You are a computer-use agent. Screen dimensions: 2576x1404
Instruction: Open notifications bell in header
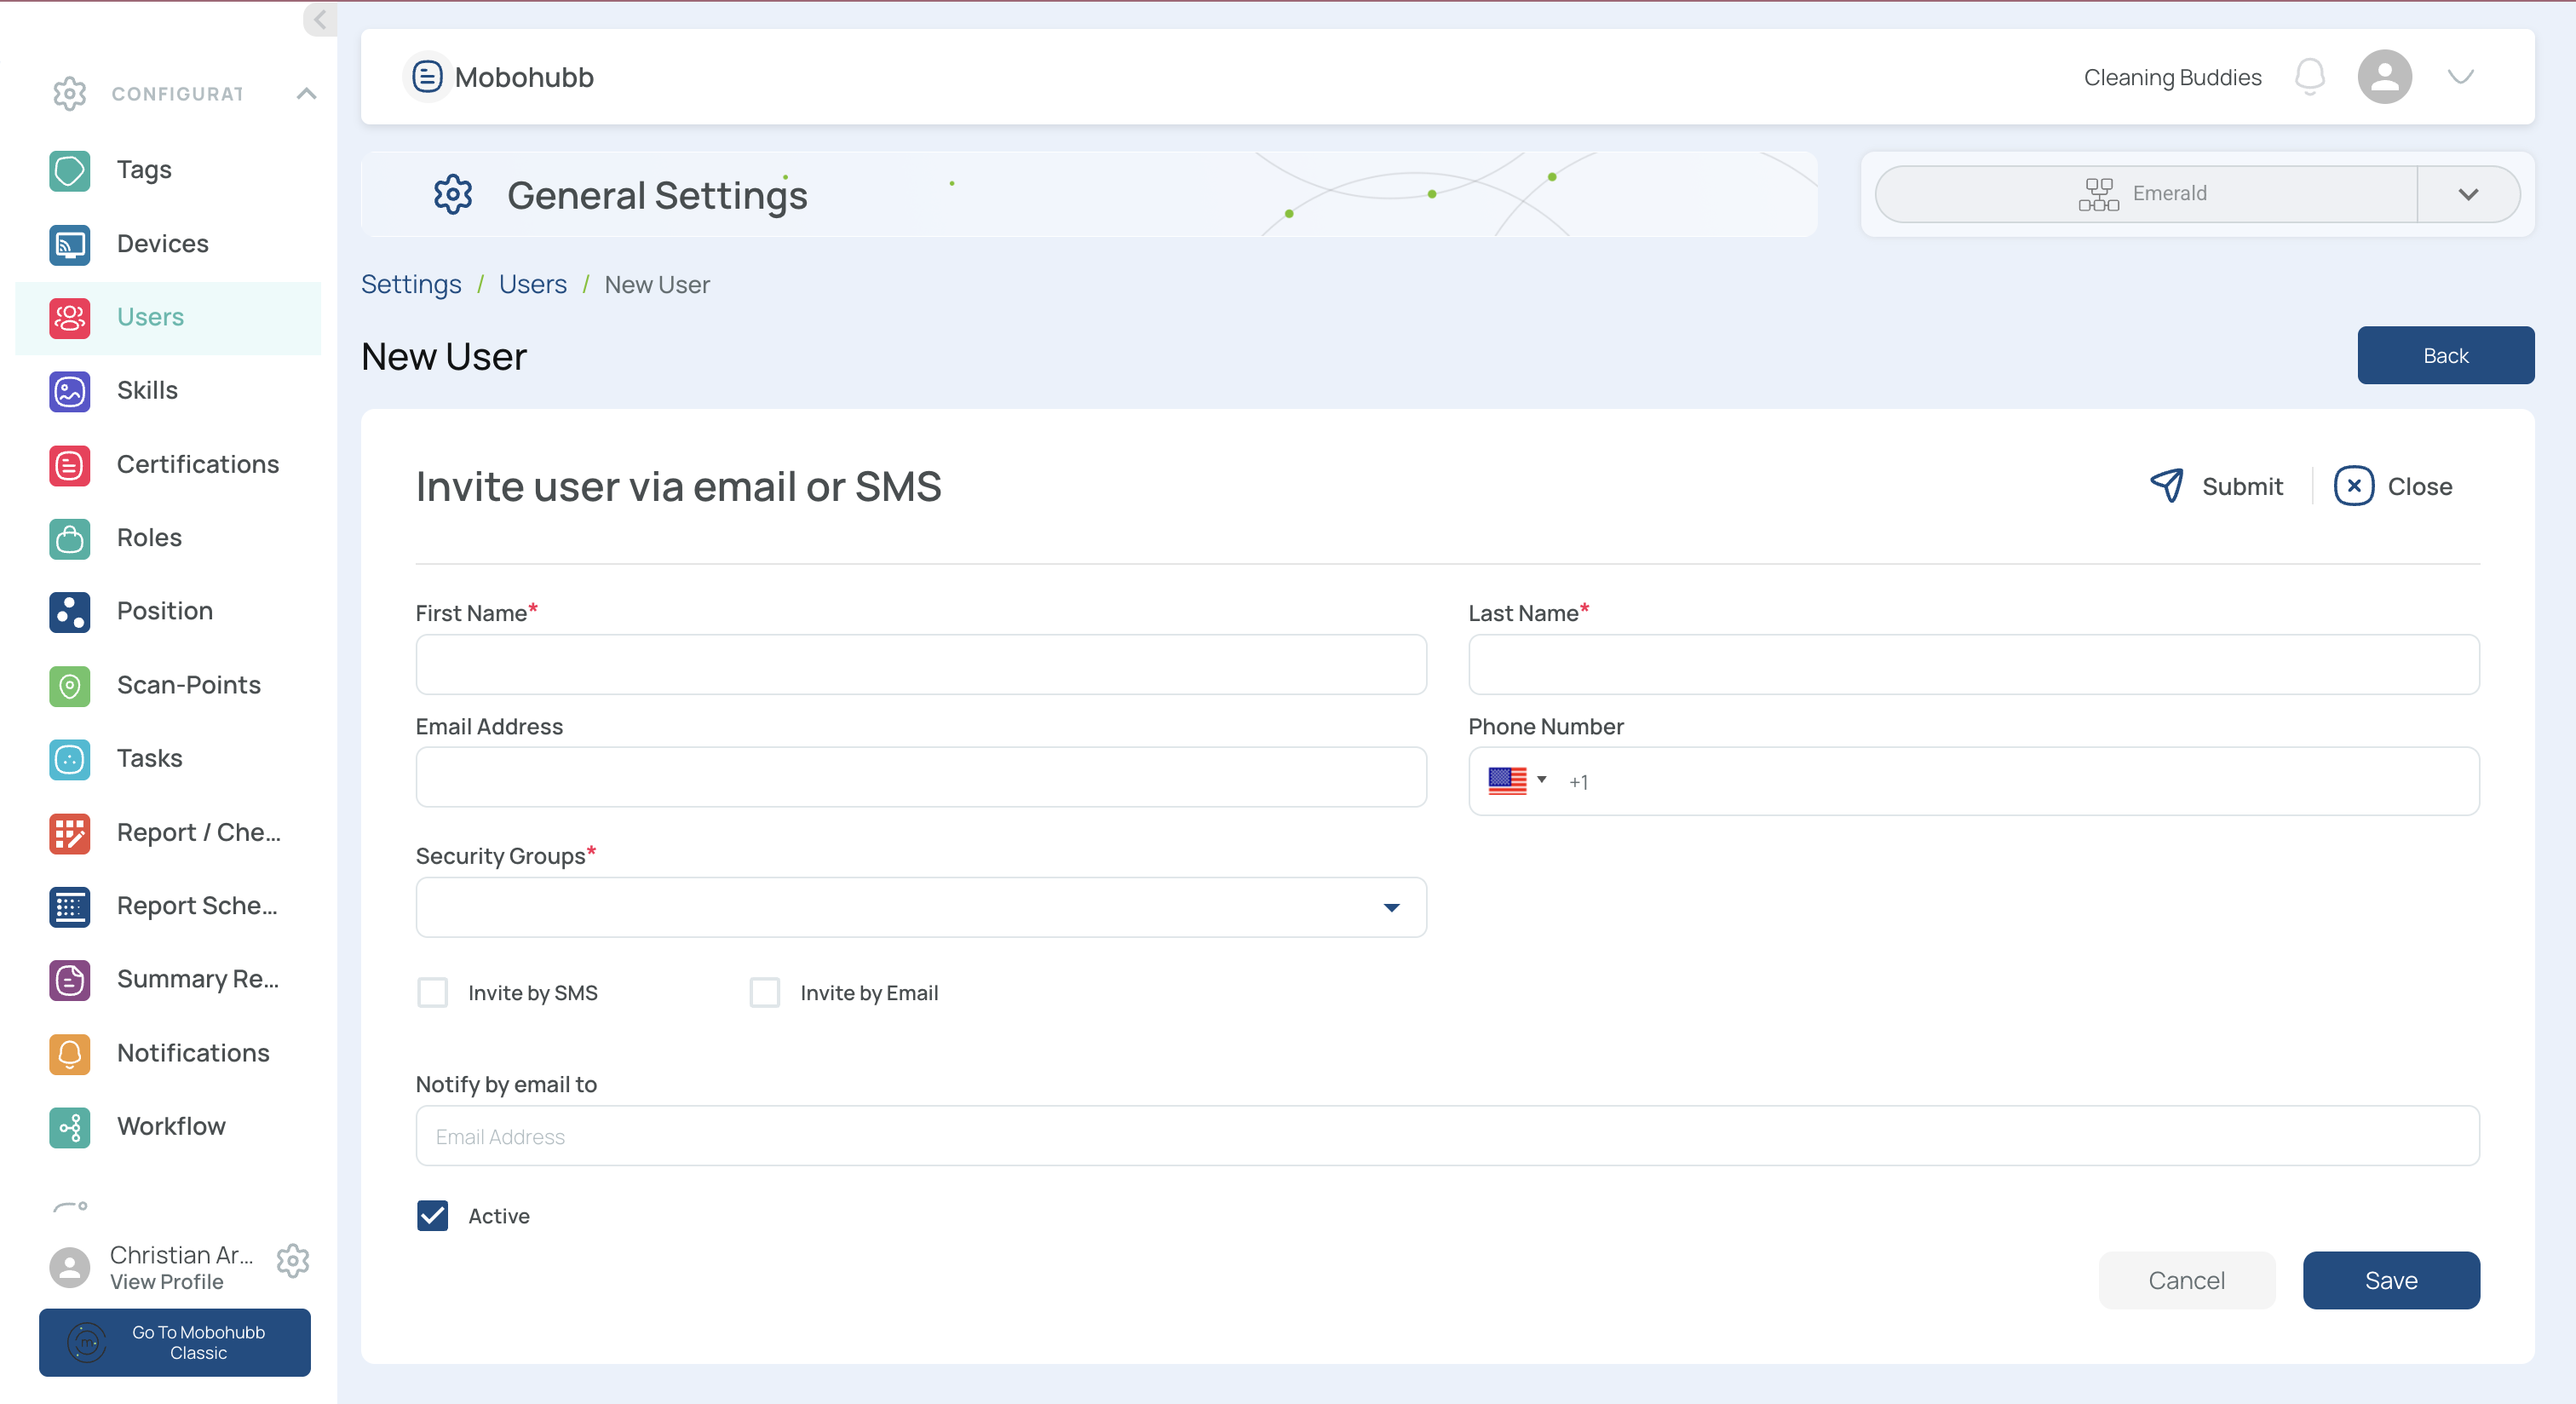(2309, 77)
